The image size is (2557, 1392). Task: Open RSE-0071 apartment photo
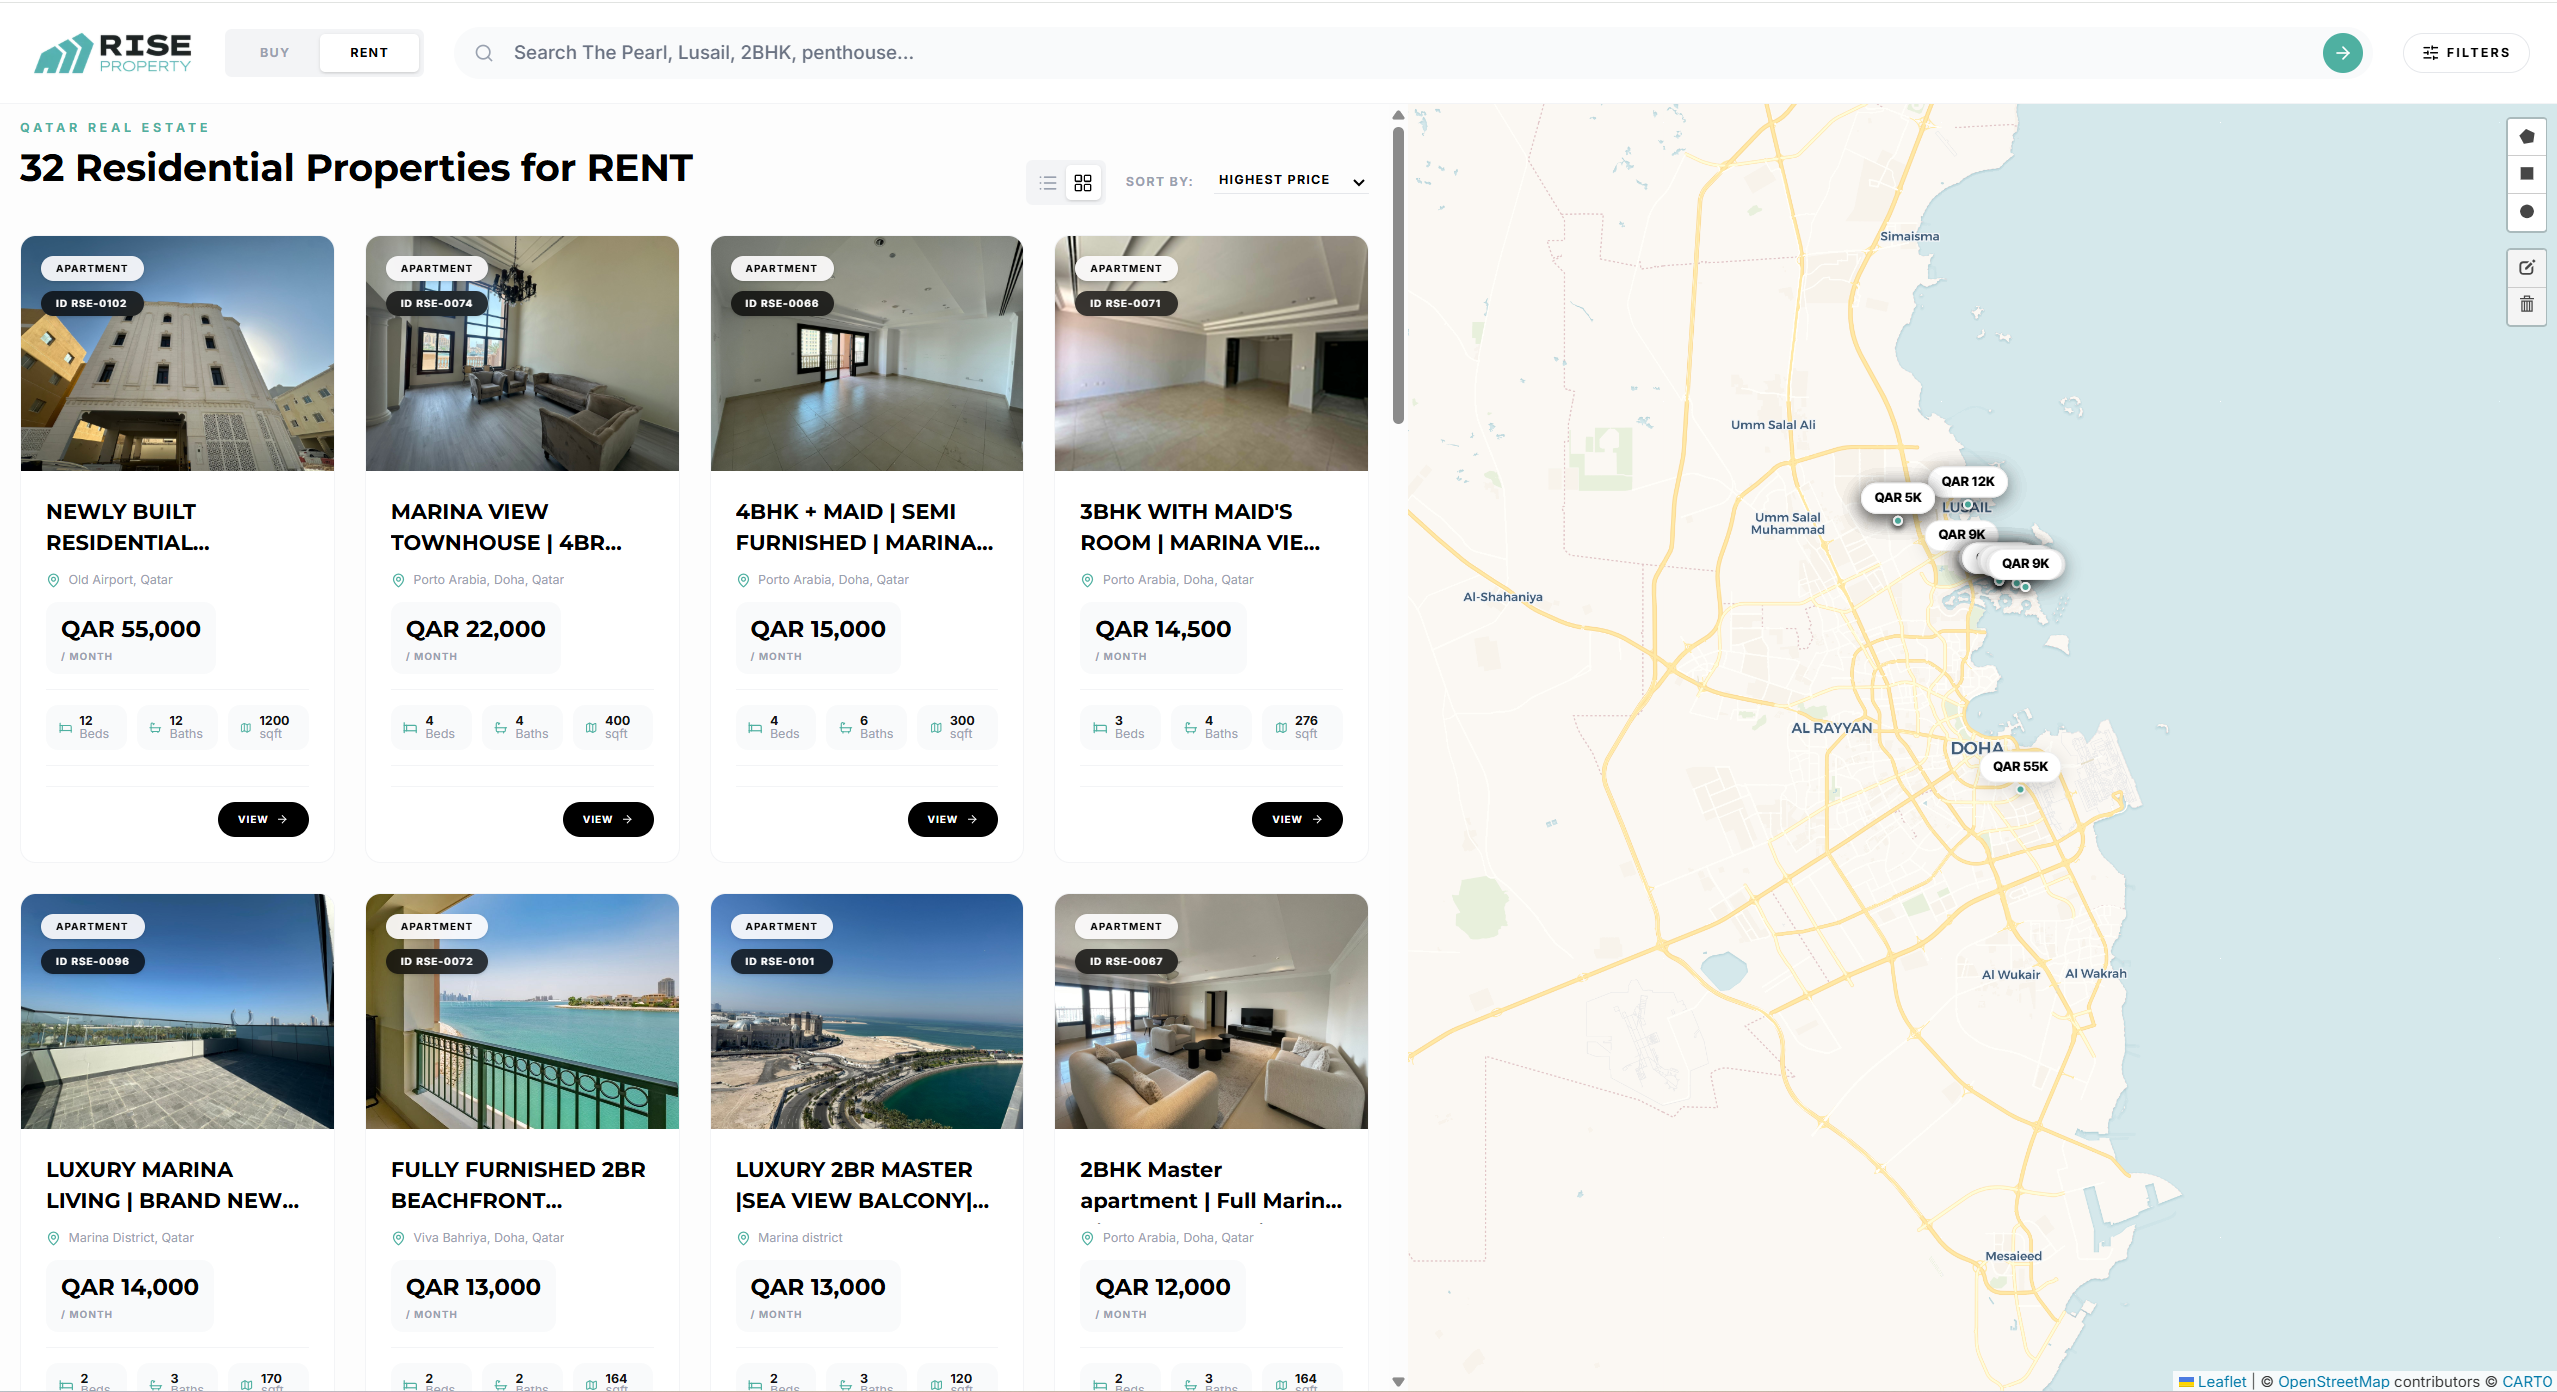(x=1211, y=353)
